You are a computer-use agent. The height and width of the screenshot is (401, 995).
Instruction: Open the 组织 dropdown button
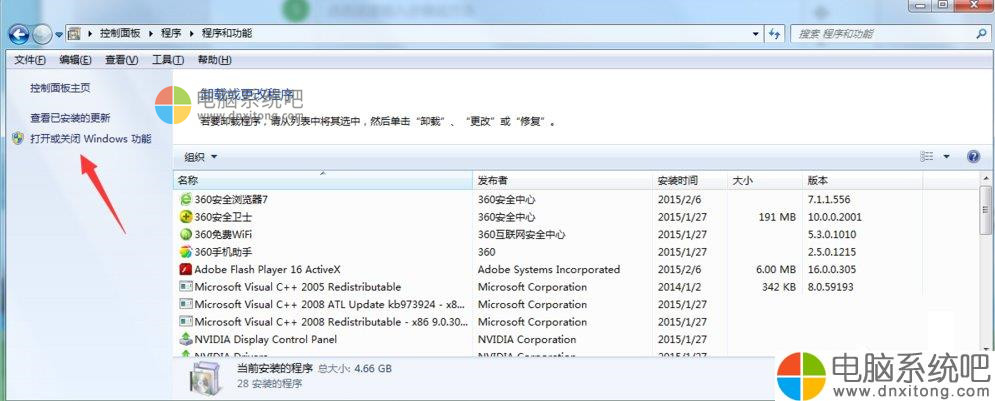pyautogui.click(x=201, y=157)
